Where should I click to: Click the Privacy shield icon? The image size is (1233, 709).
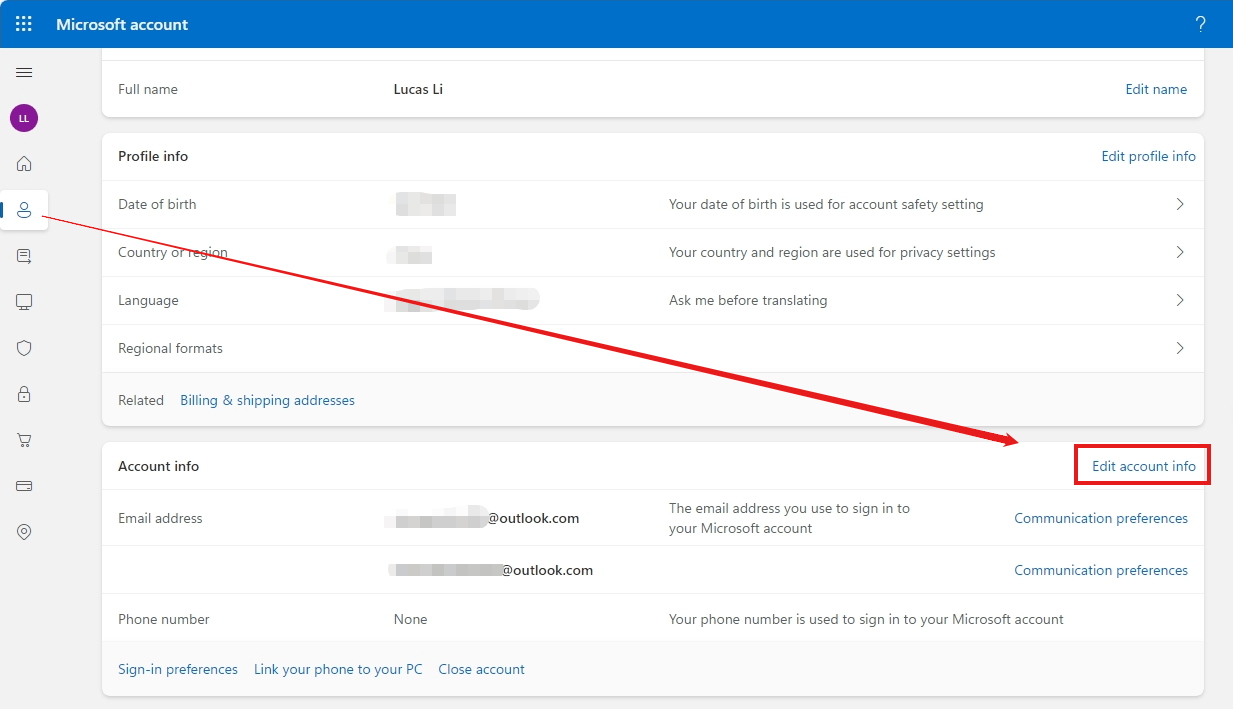[23, 348]
